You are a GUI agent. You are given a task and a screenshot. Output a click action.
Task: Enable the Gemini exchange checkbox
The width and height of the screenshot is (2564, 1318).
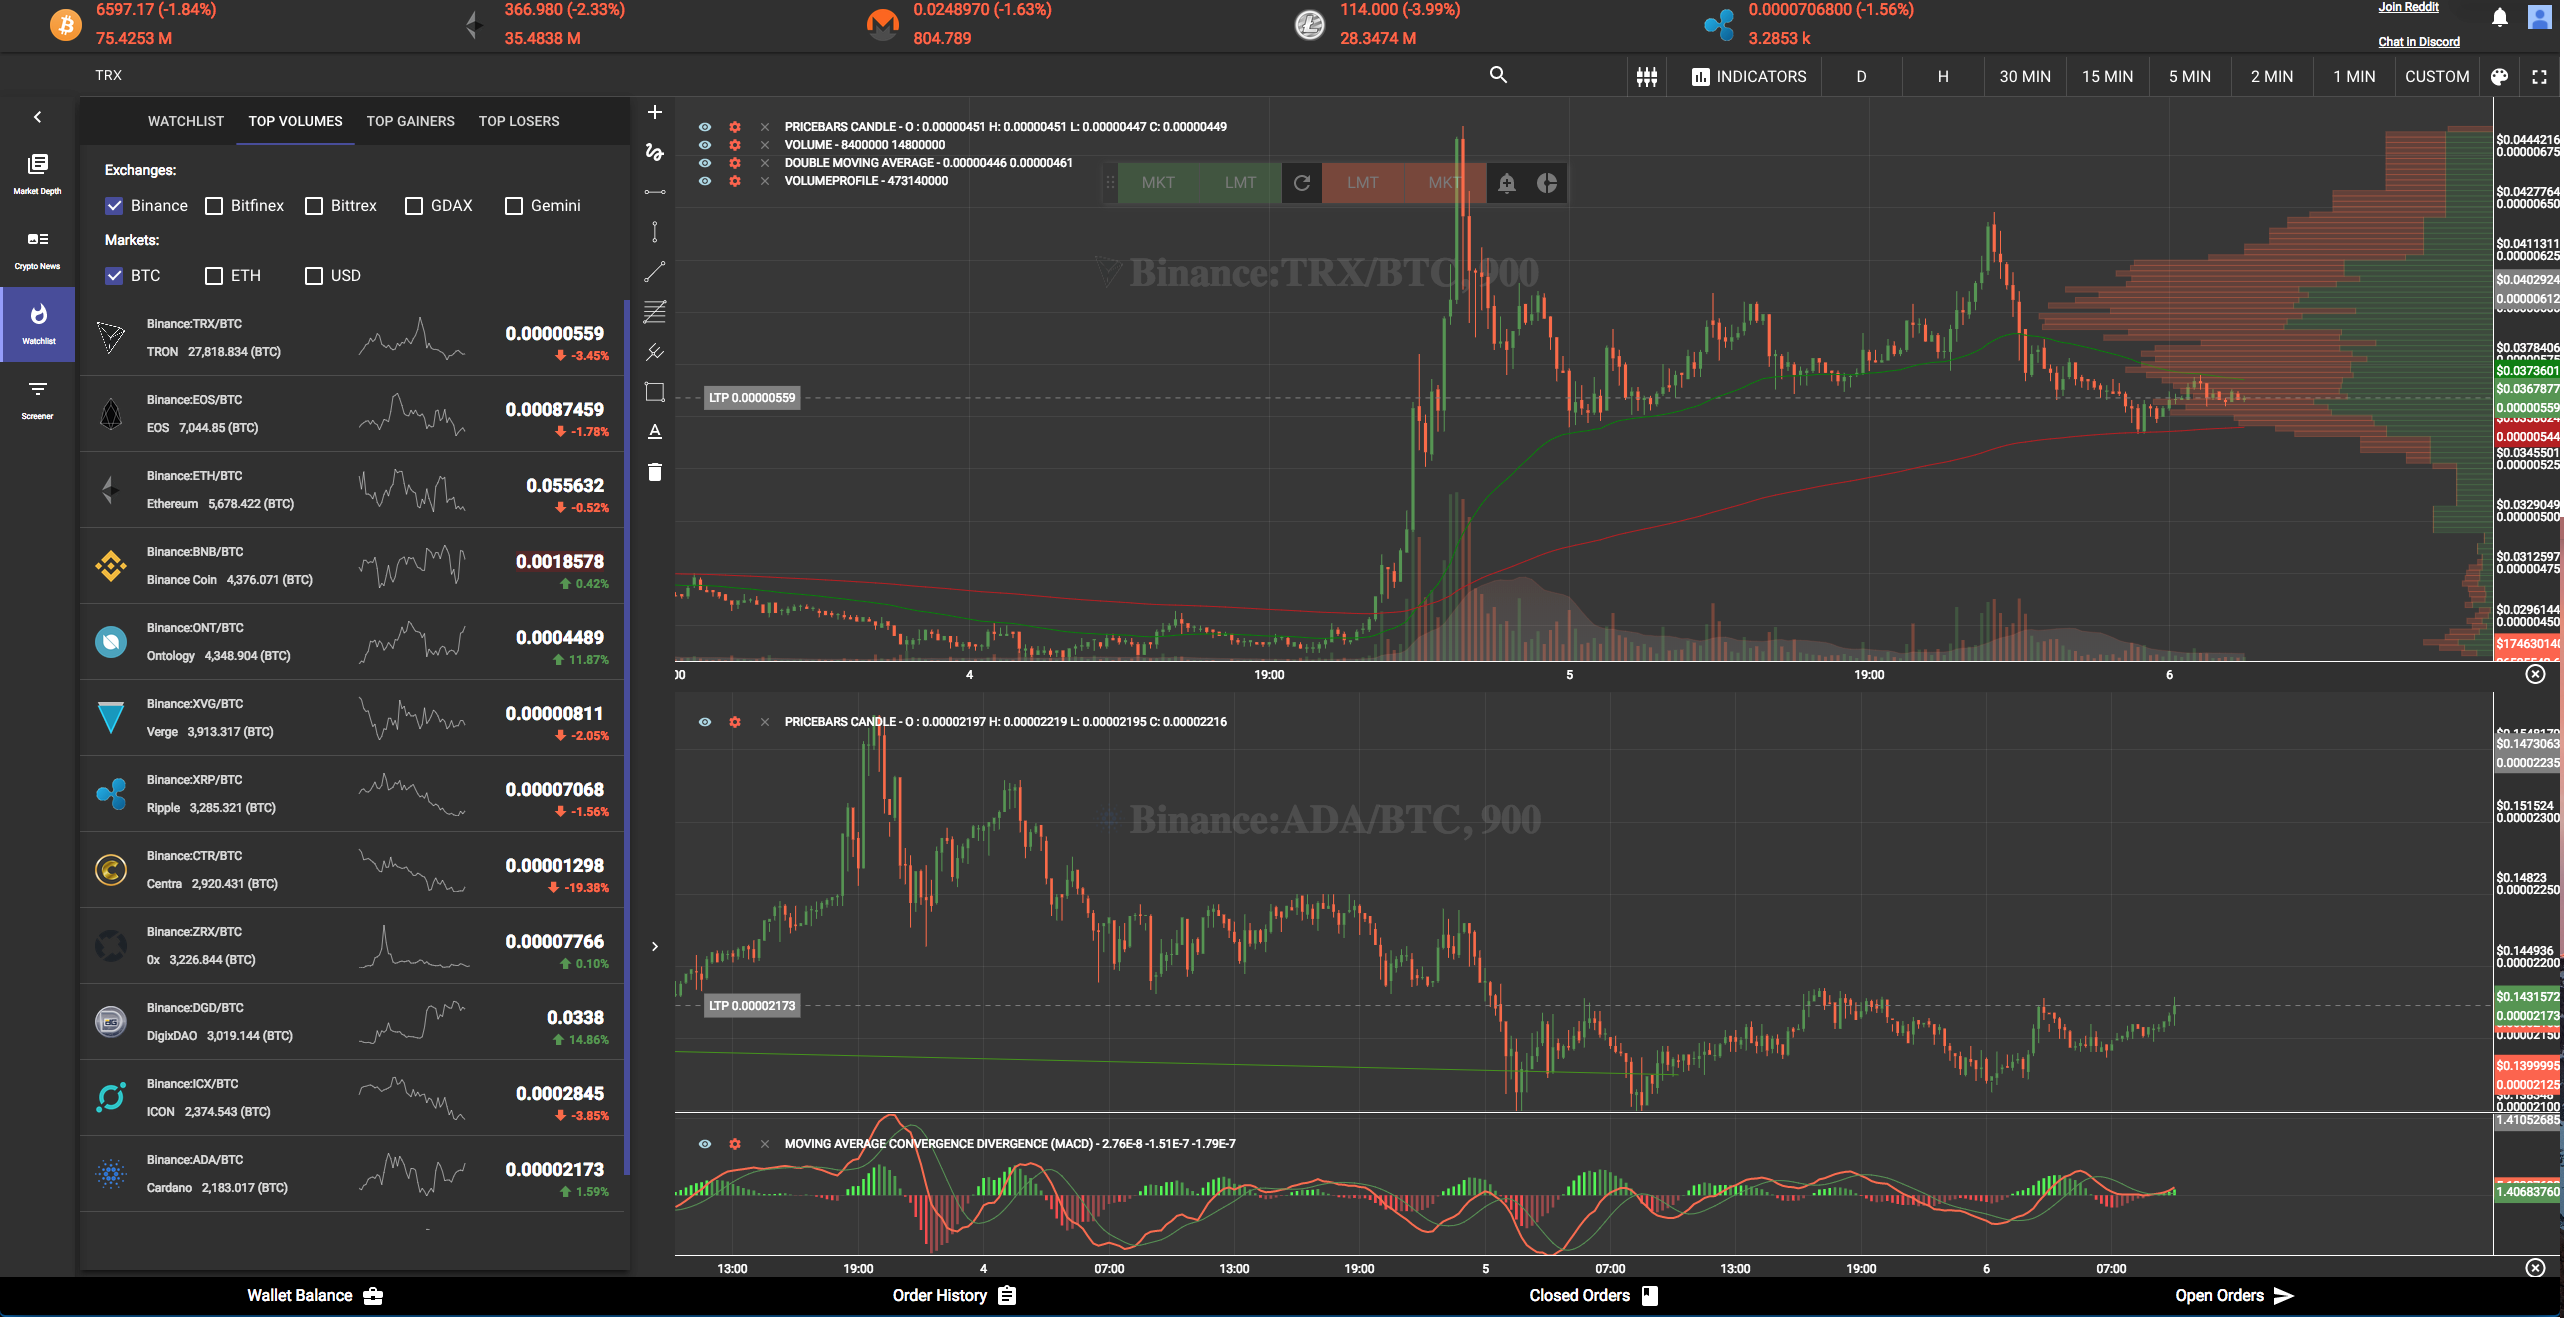click(x=514, y=206)
